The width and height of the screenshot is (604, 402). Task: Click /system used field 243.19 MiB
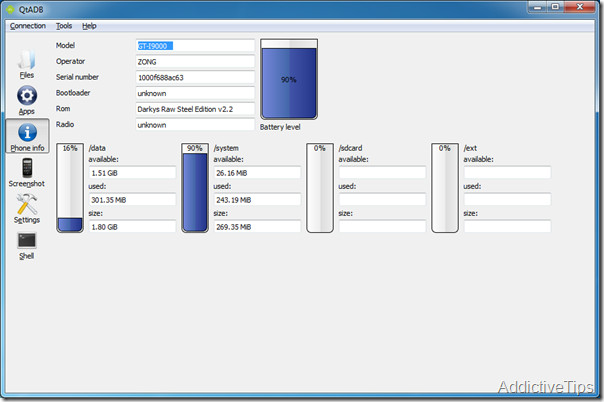[257, 200]
